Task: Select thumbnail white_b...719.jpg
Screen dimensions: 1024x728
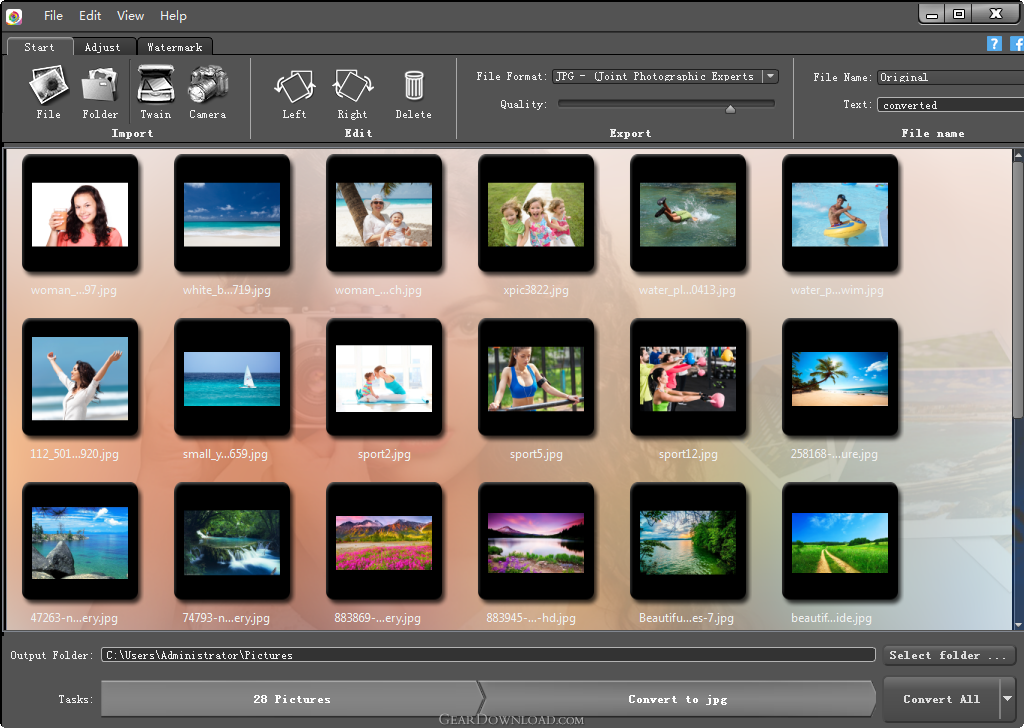Action: click(232, 214)
